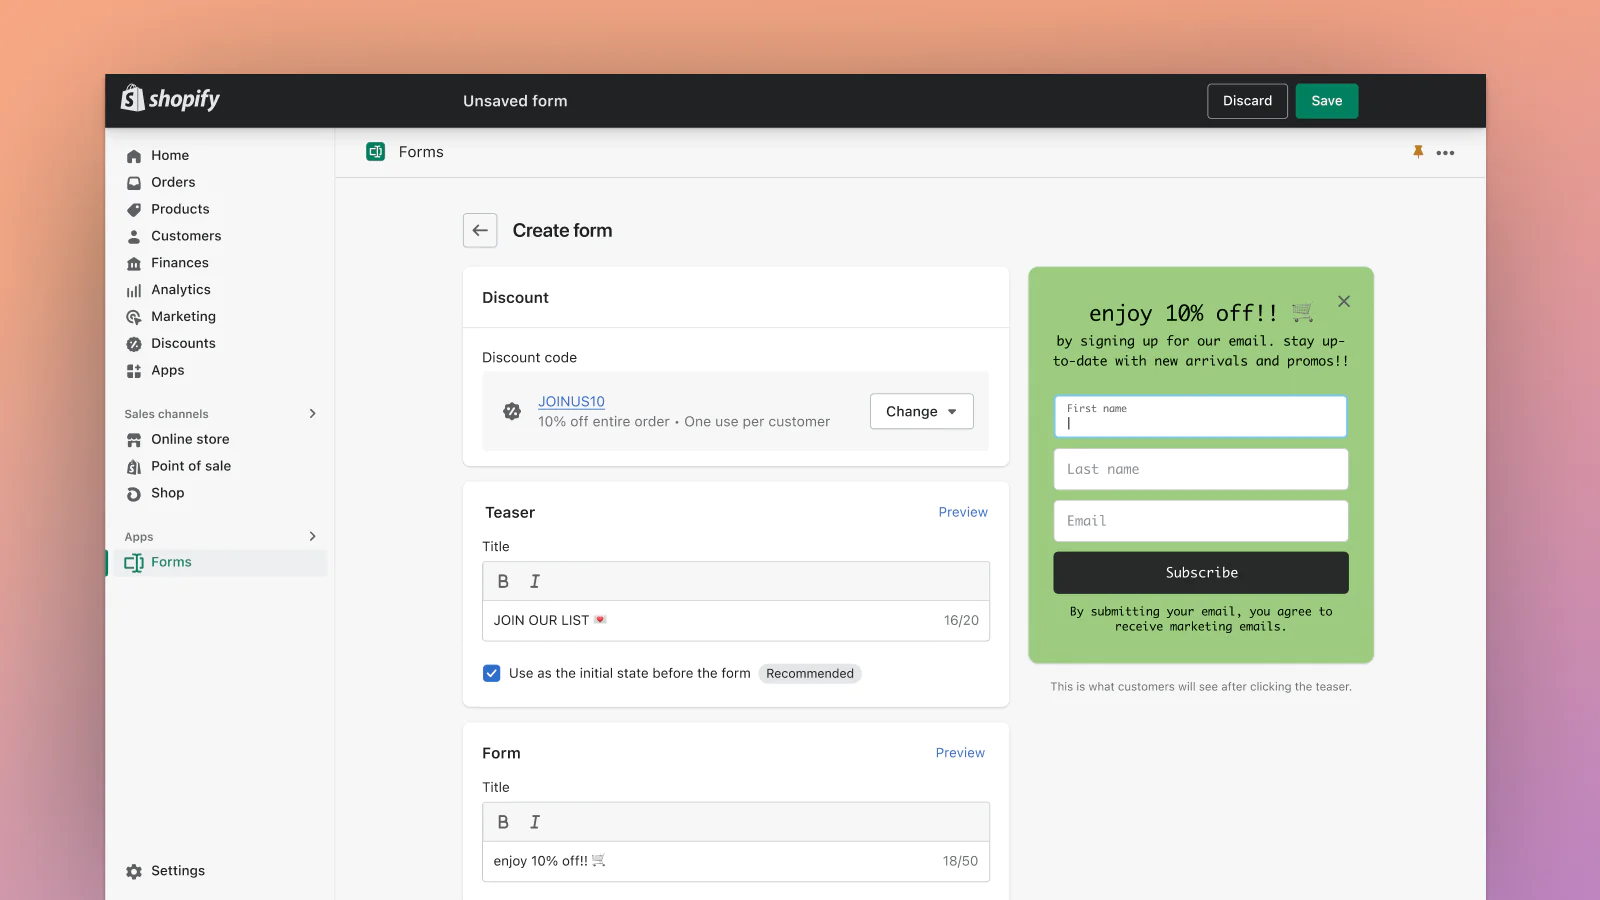Pin the Forms app with pin icon
The height and width of the screenshot is (900, 1600).
[x=1418, y=152]
